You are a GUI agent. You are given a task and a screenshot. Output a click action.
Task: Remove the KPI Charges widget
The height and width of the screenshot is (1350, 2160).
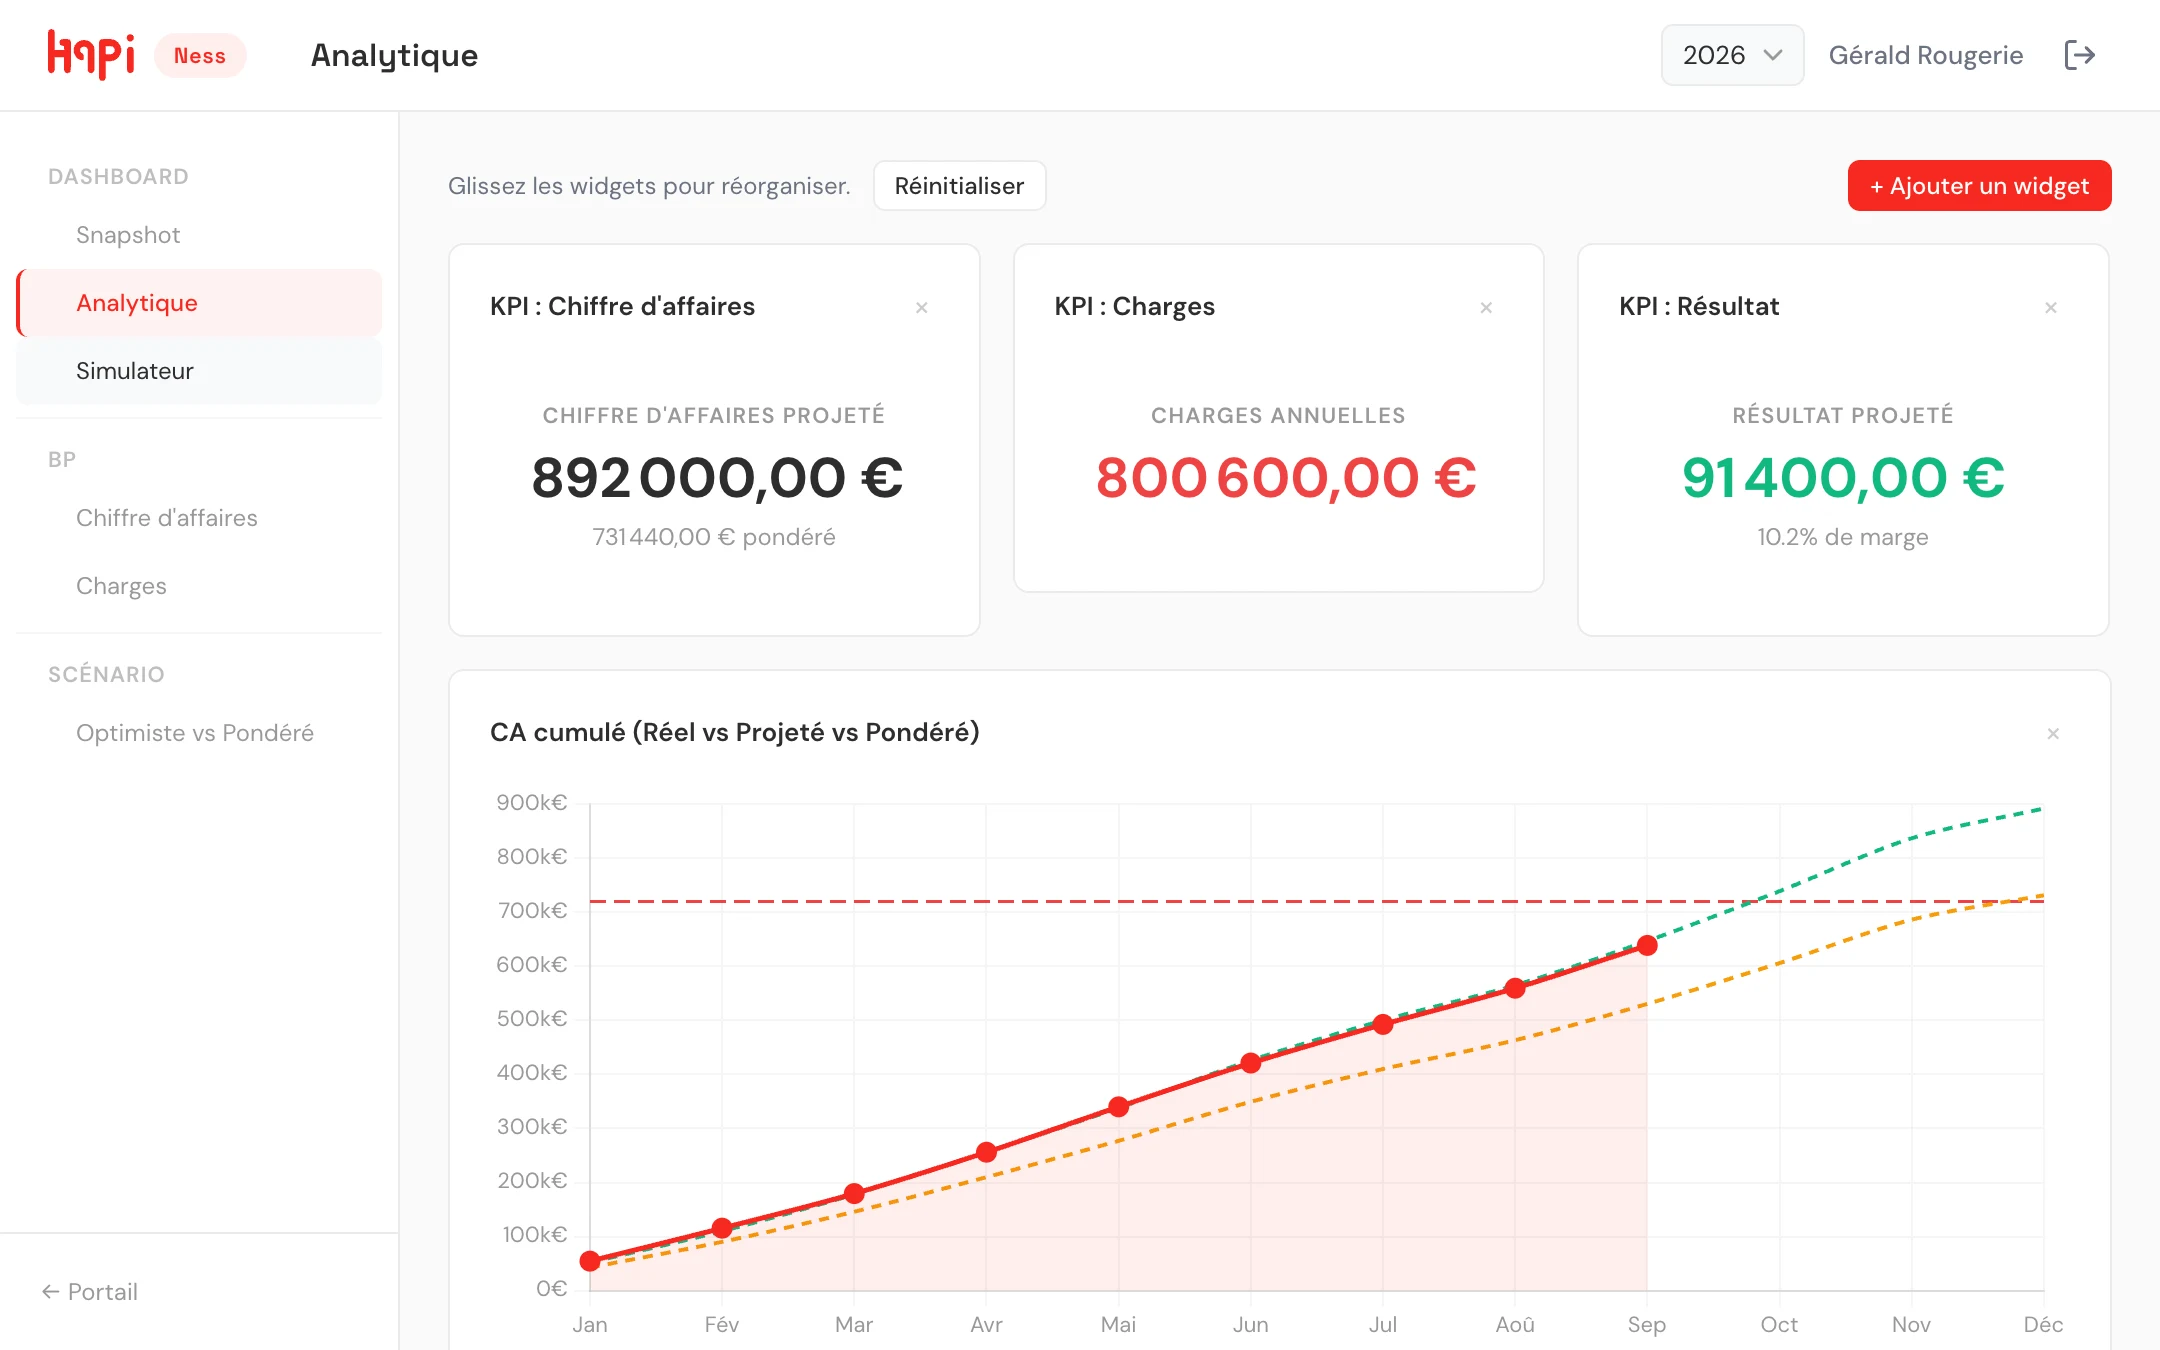tap(1486, 308)
